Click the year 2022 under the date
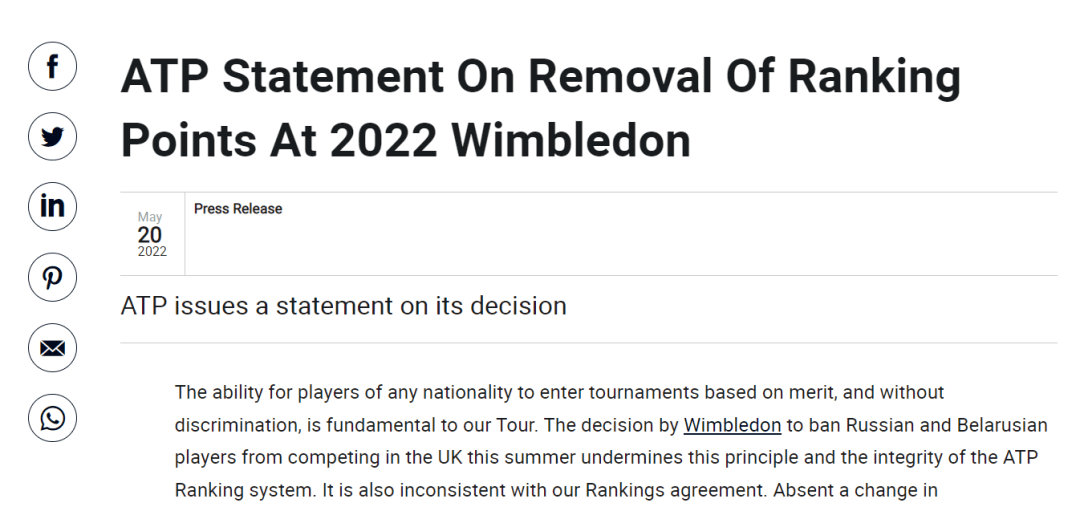 152,251
